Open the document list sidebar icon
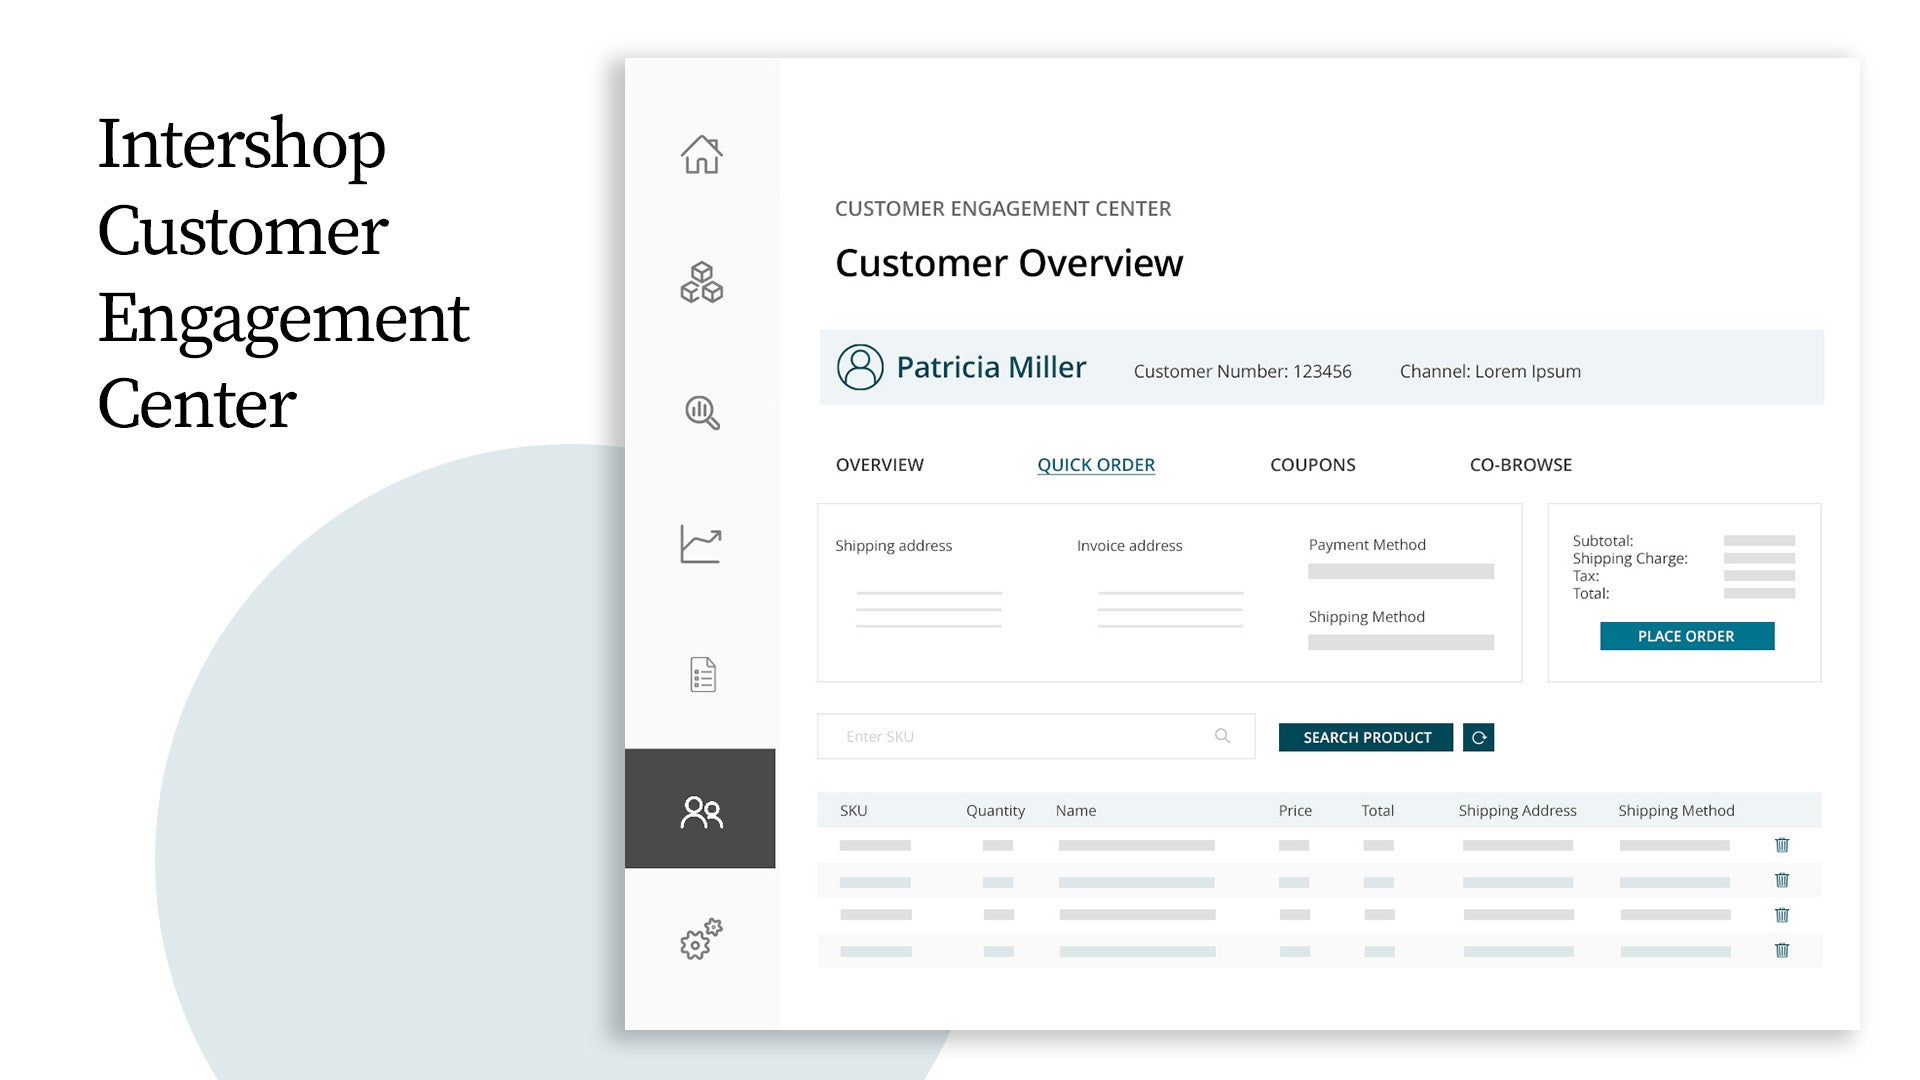Screen dimensions: 1920x1080 tap(703, 675)
